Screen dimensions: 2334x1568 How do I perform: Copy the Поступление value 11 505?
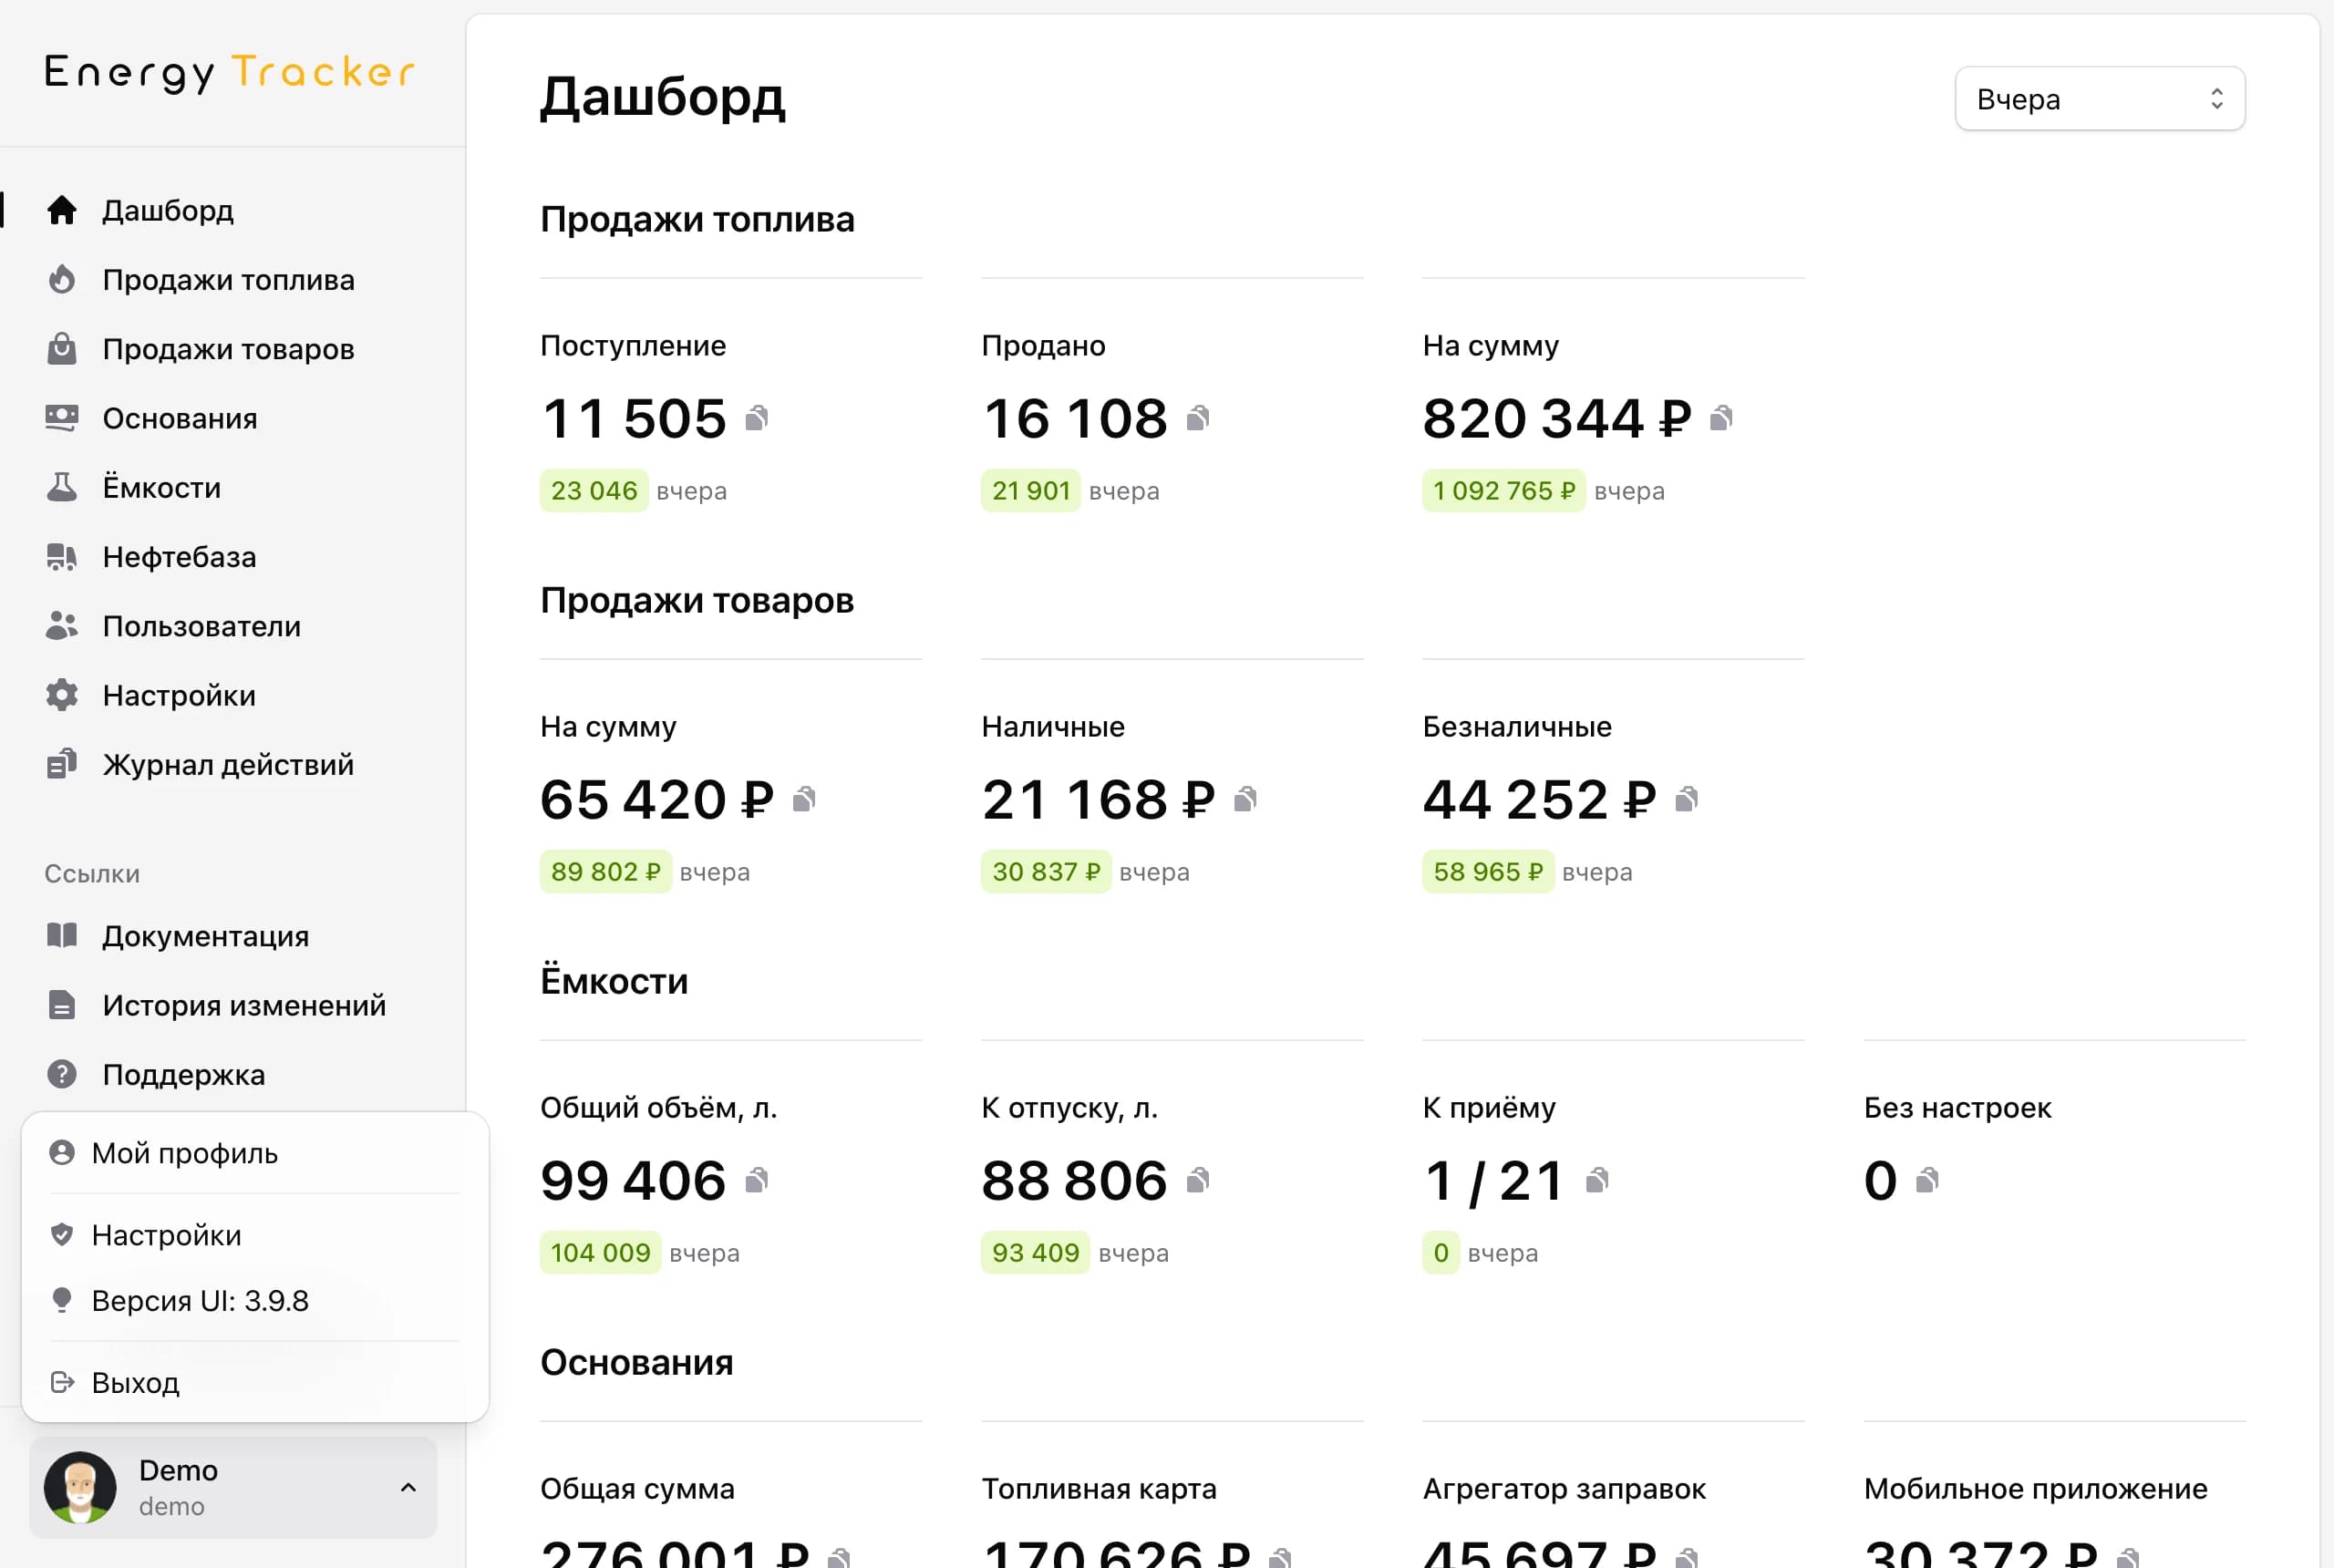coord(757,418)
